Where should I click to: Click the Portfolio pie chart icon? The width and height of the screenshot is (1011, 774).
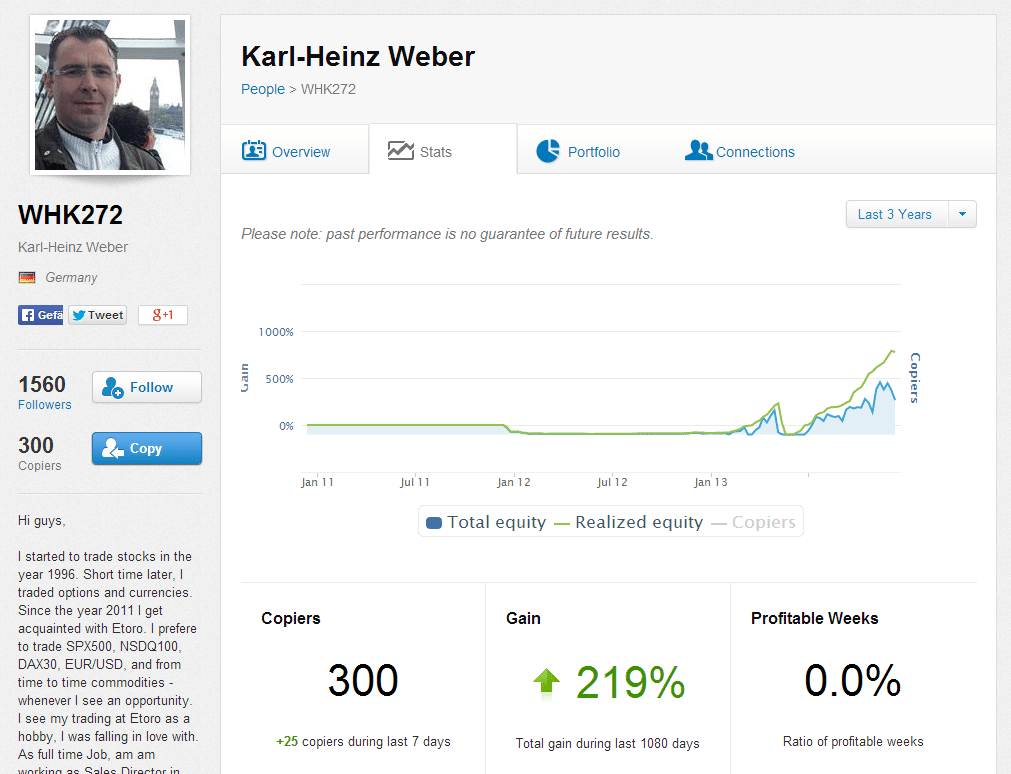coord(548,151)
